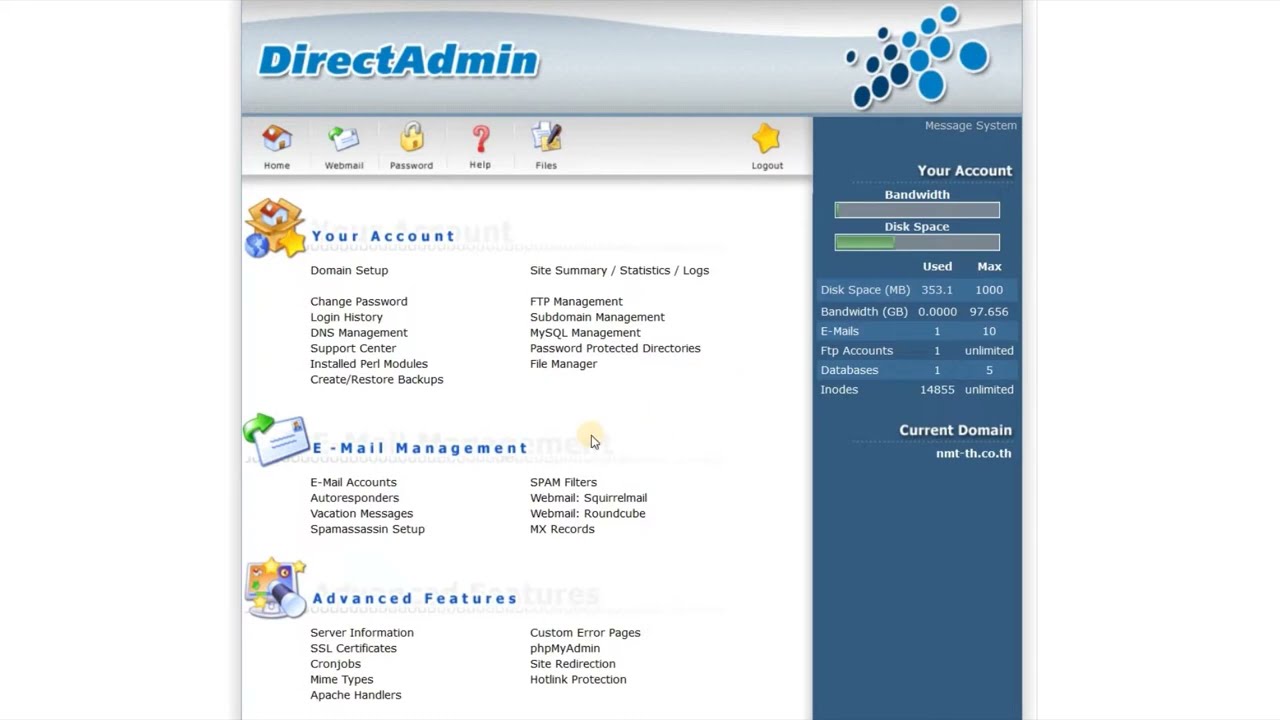
Task: Click the Your Account heading
Action: [383, 236]
